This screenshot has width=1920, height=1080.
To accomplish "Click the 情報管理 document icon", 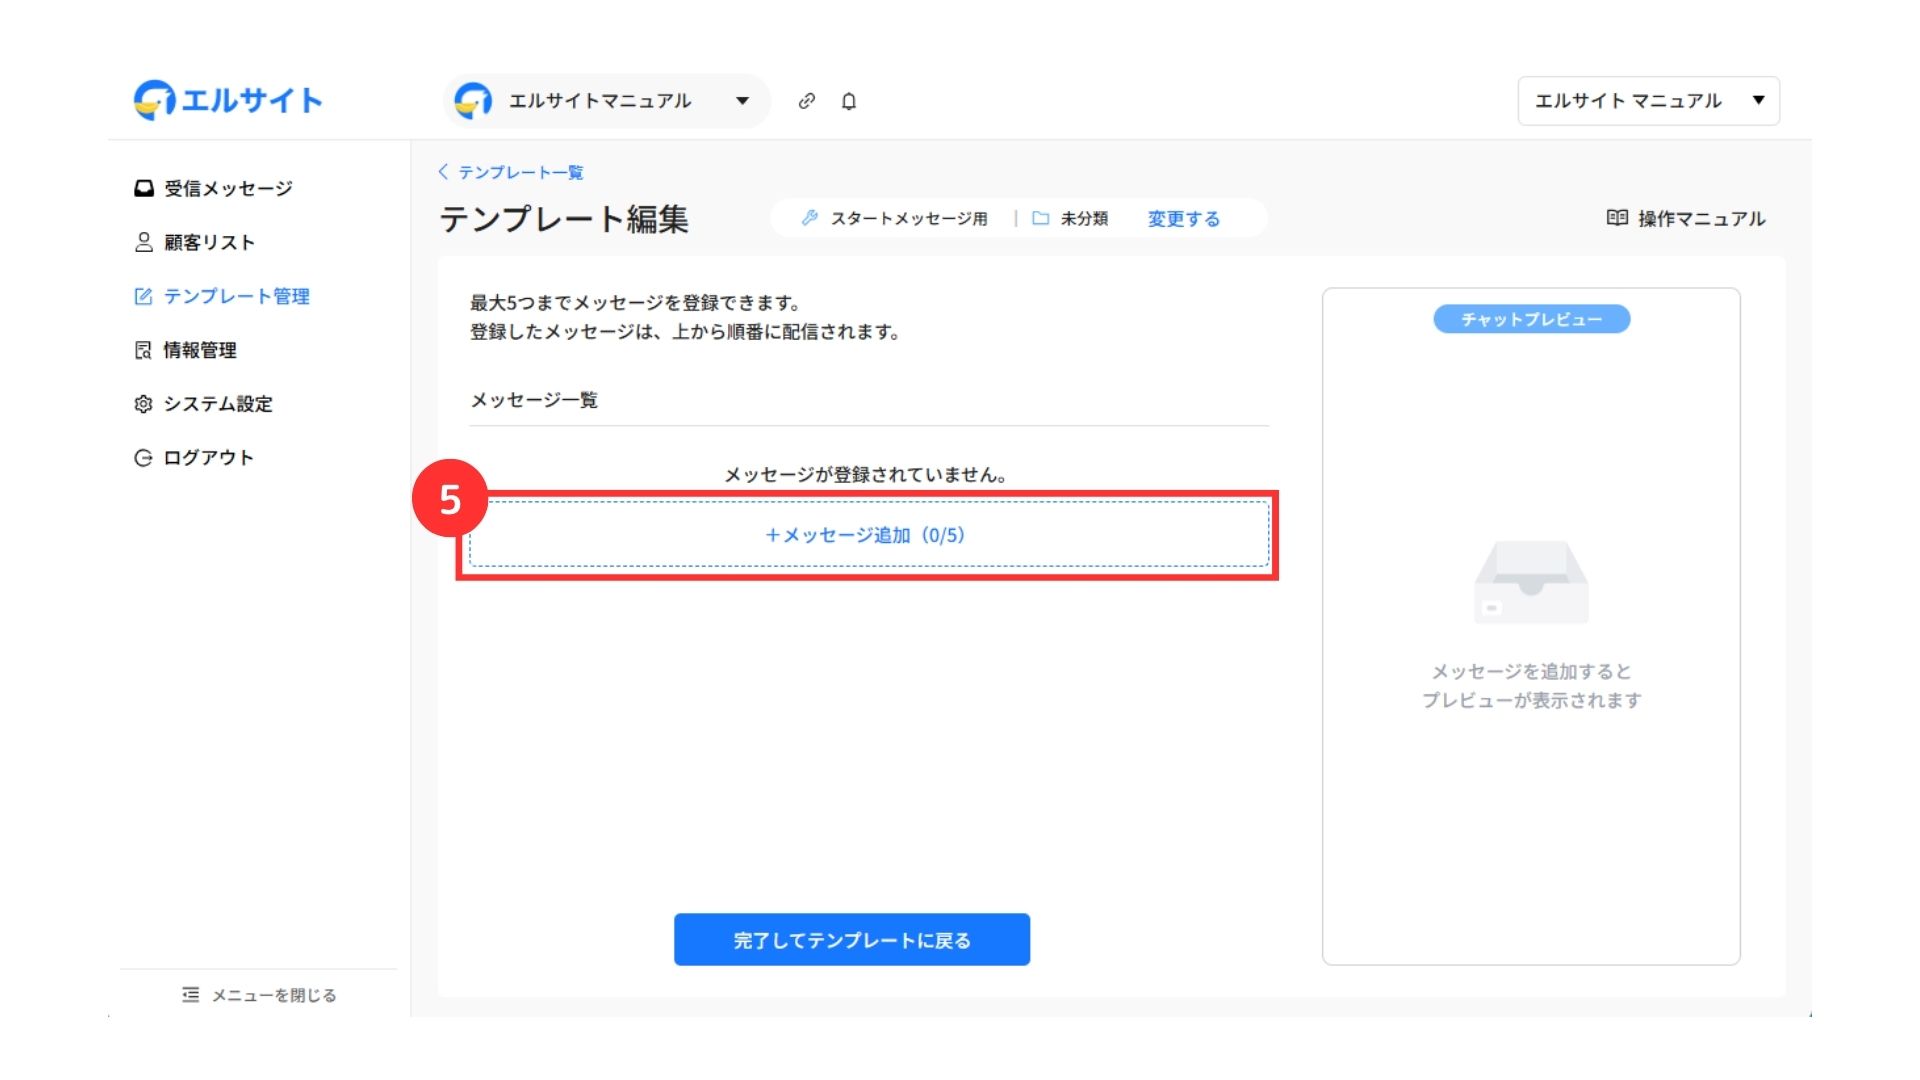I will point(144,350).
